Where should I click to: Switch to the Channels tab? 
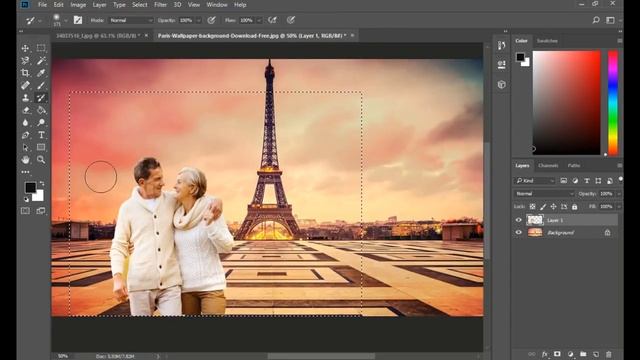(x=548, y=165)
